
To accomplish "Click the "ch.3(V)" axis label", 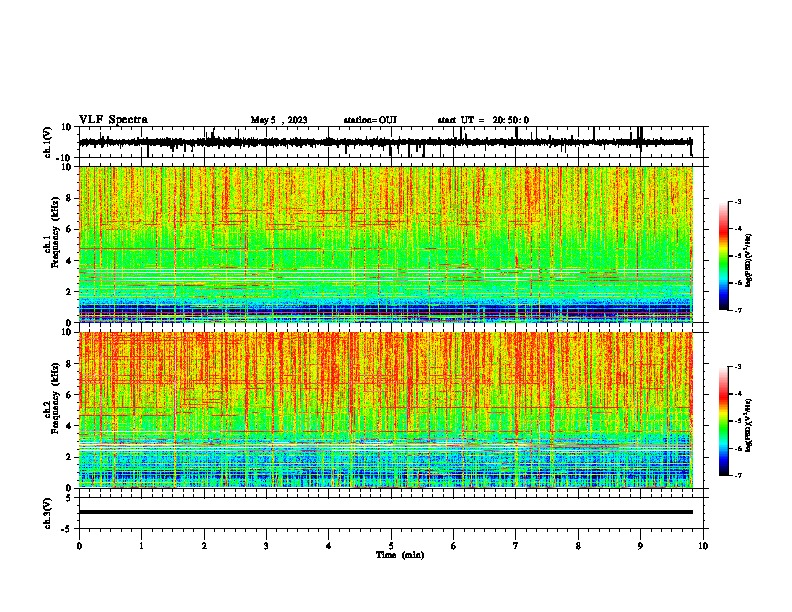I will point(48,513).
